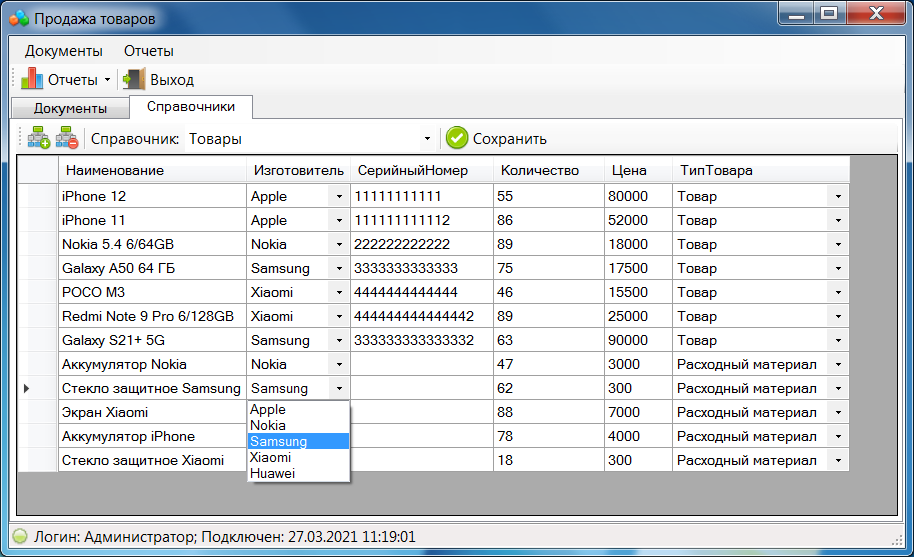
Task: Select the iPhone 12 name cell
Action: pyautogui.click(x=153, y=196)
